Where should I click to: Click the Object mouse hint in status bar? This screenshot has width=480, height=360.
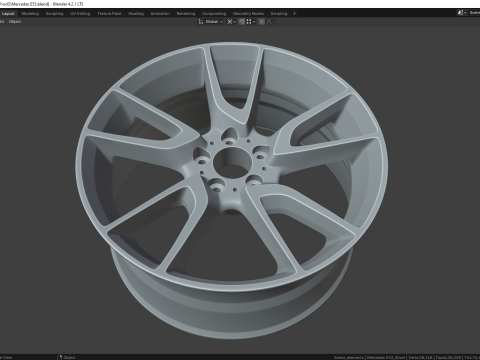pyautogui.click(x=67, y=357)
